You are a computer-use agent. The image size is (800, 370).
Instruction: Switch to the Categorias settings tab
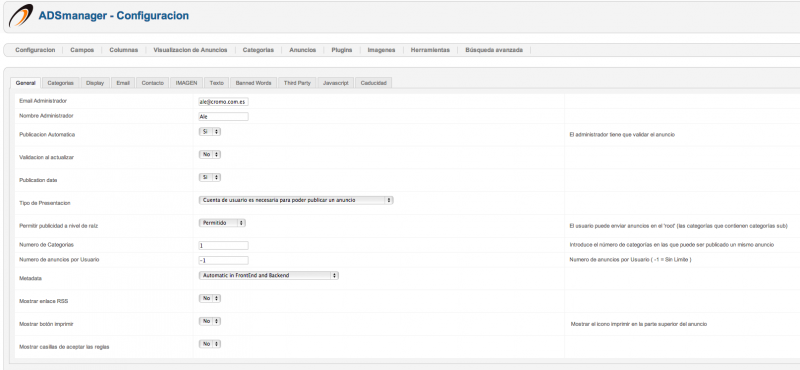pos(61,83)
